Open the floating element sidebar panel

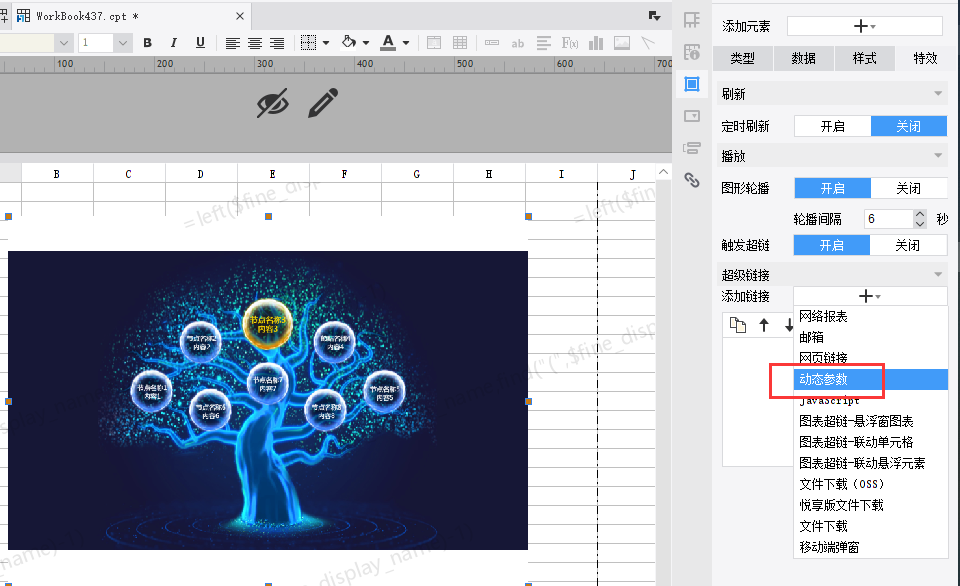[x=692, y=84]
